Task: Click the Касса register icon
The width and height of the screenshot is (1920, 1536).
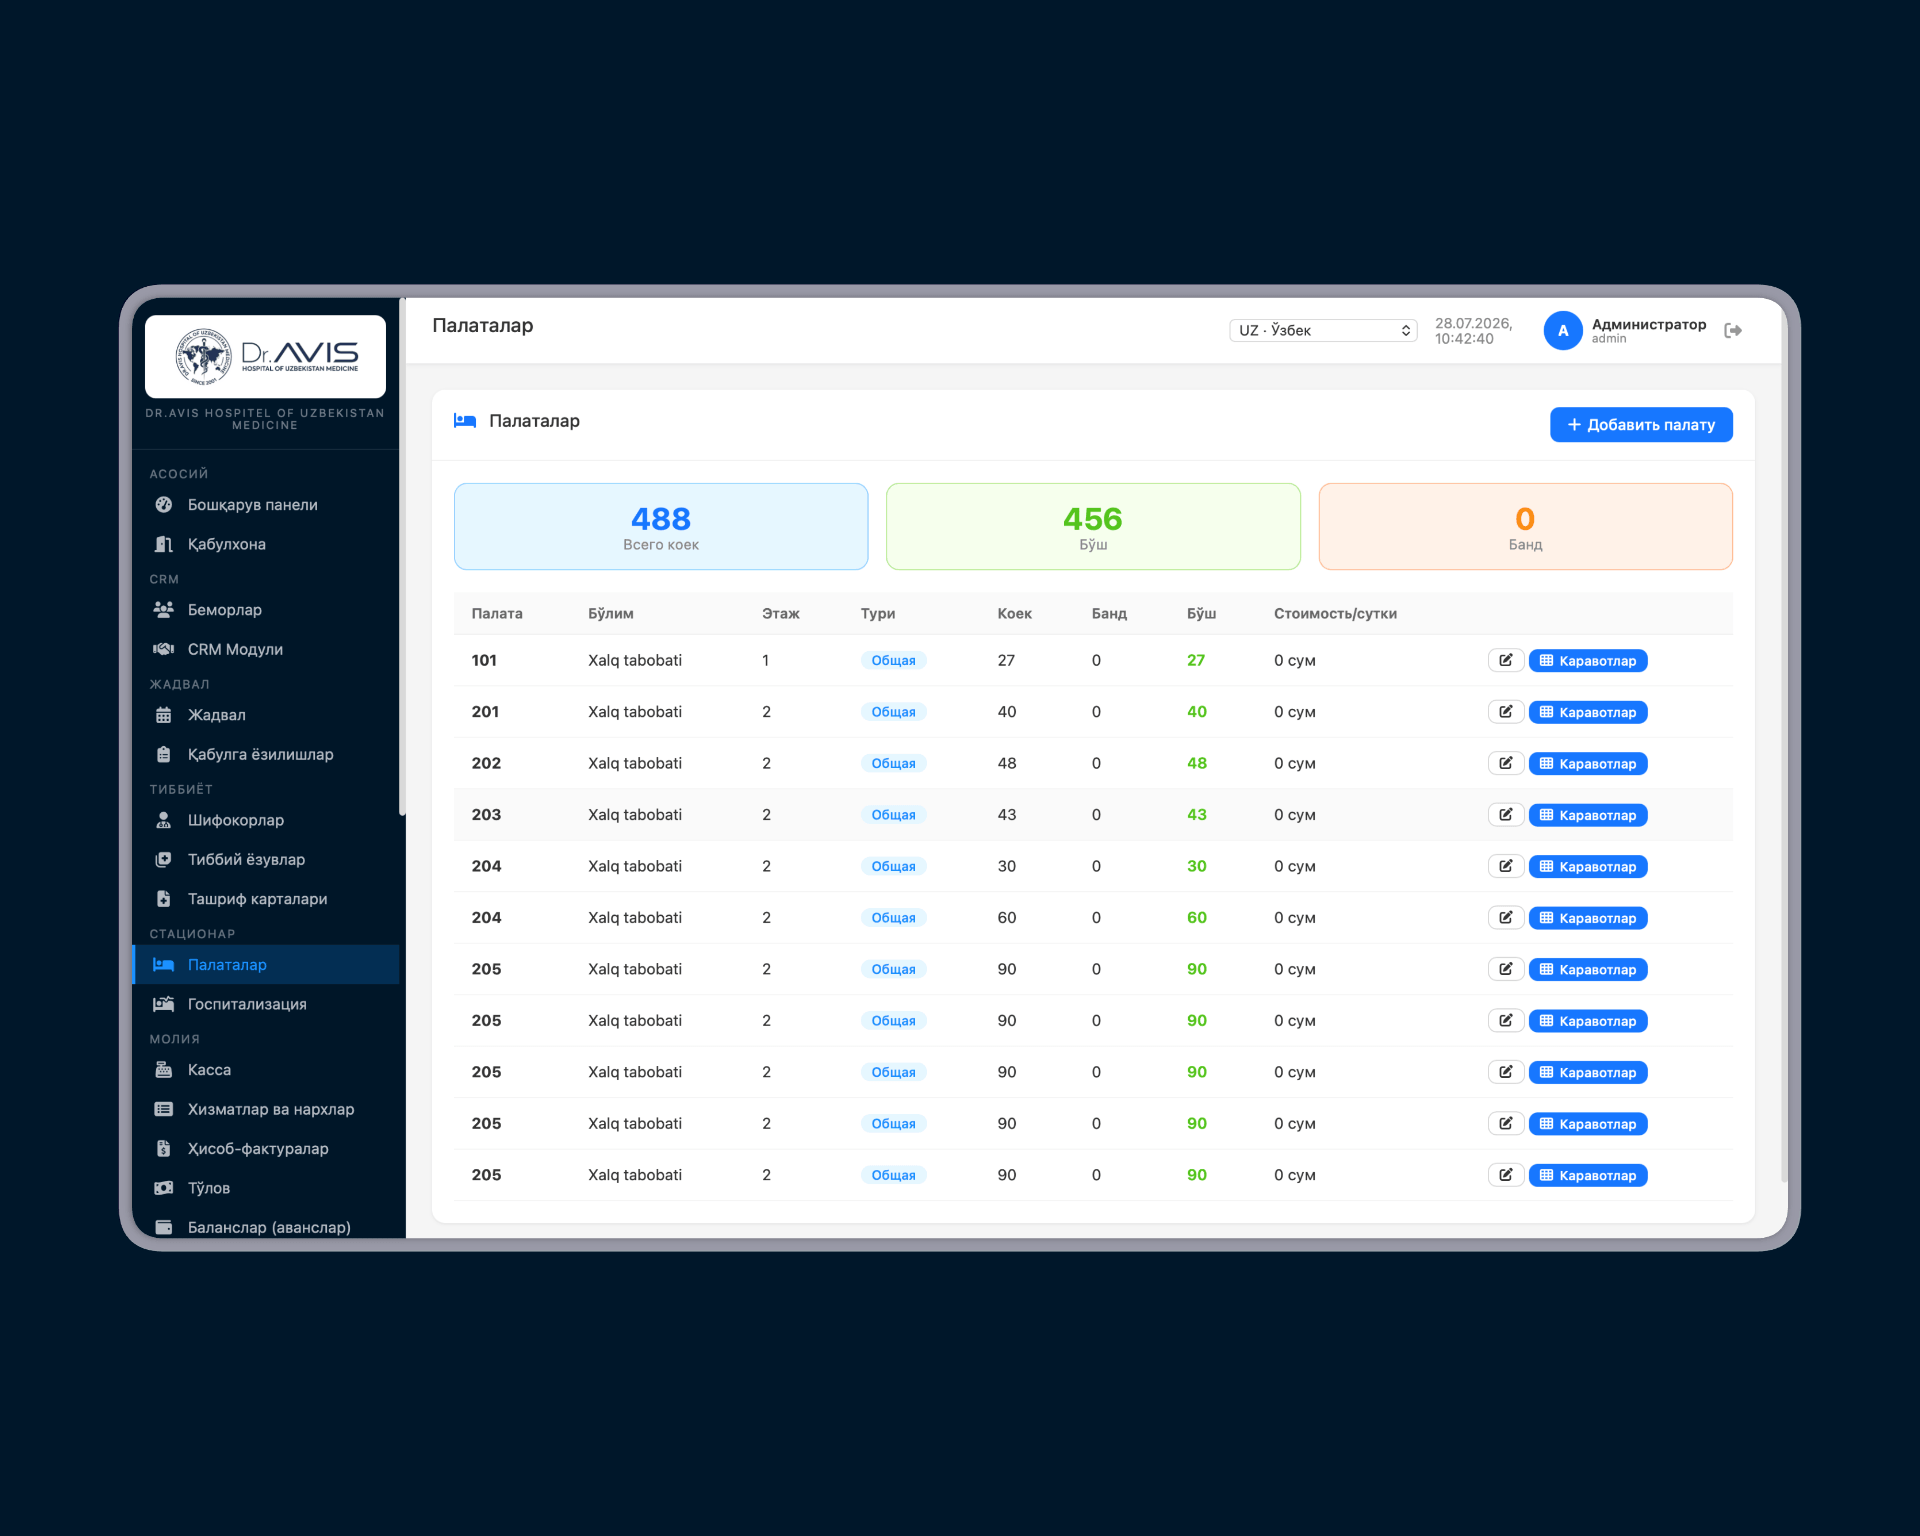Action: pyautogui.click(x=164, y=1070)
